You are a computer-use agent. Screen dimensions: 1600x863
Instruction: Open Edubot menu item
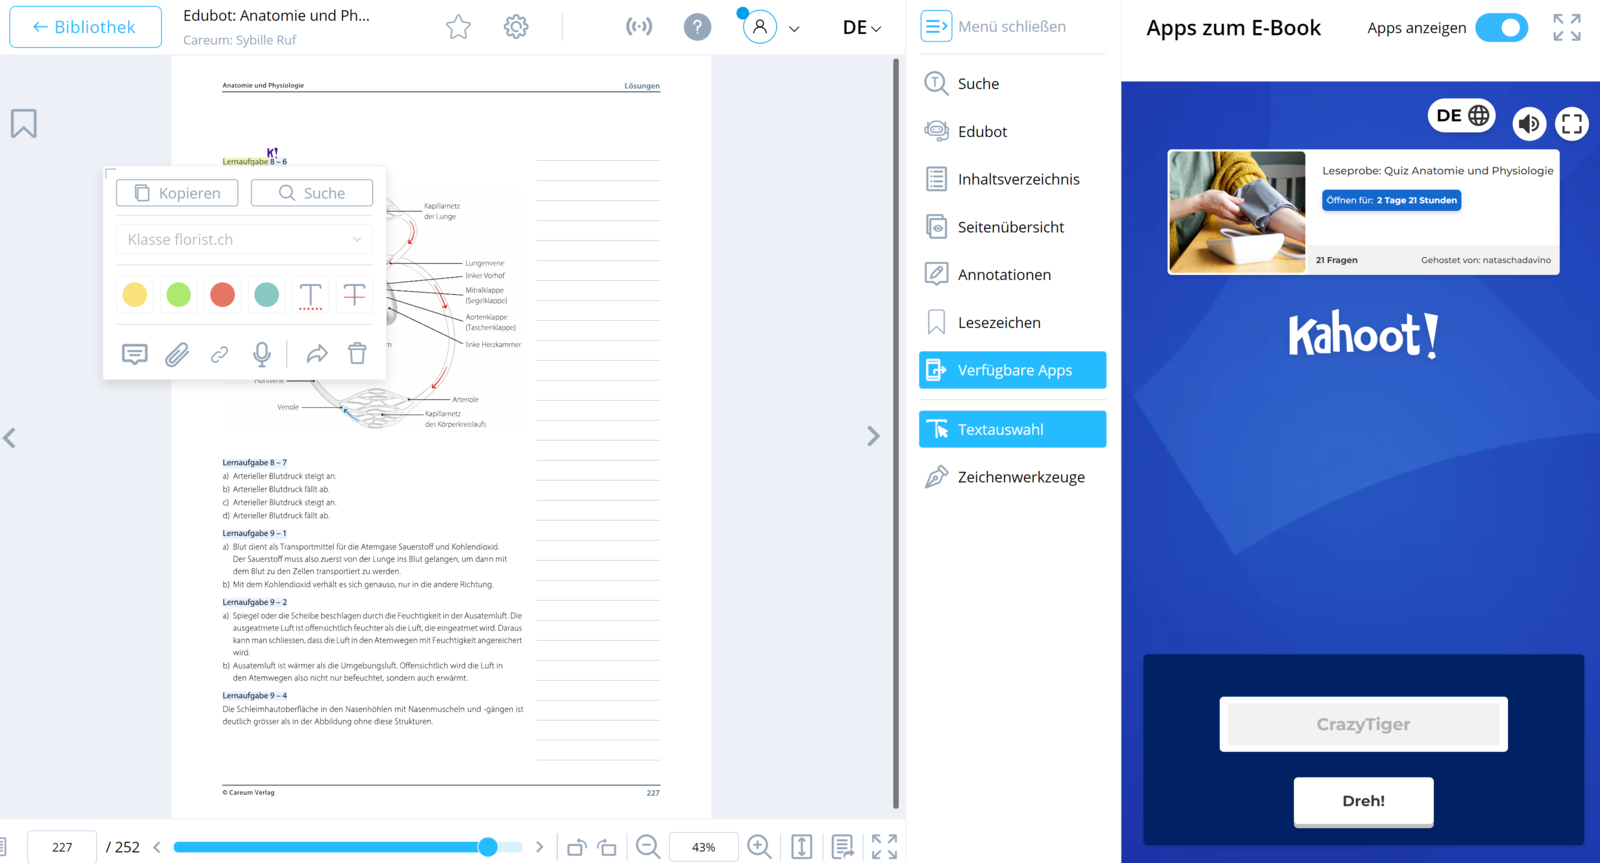point(1012,132)
